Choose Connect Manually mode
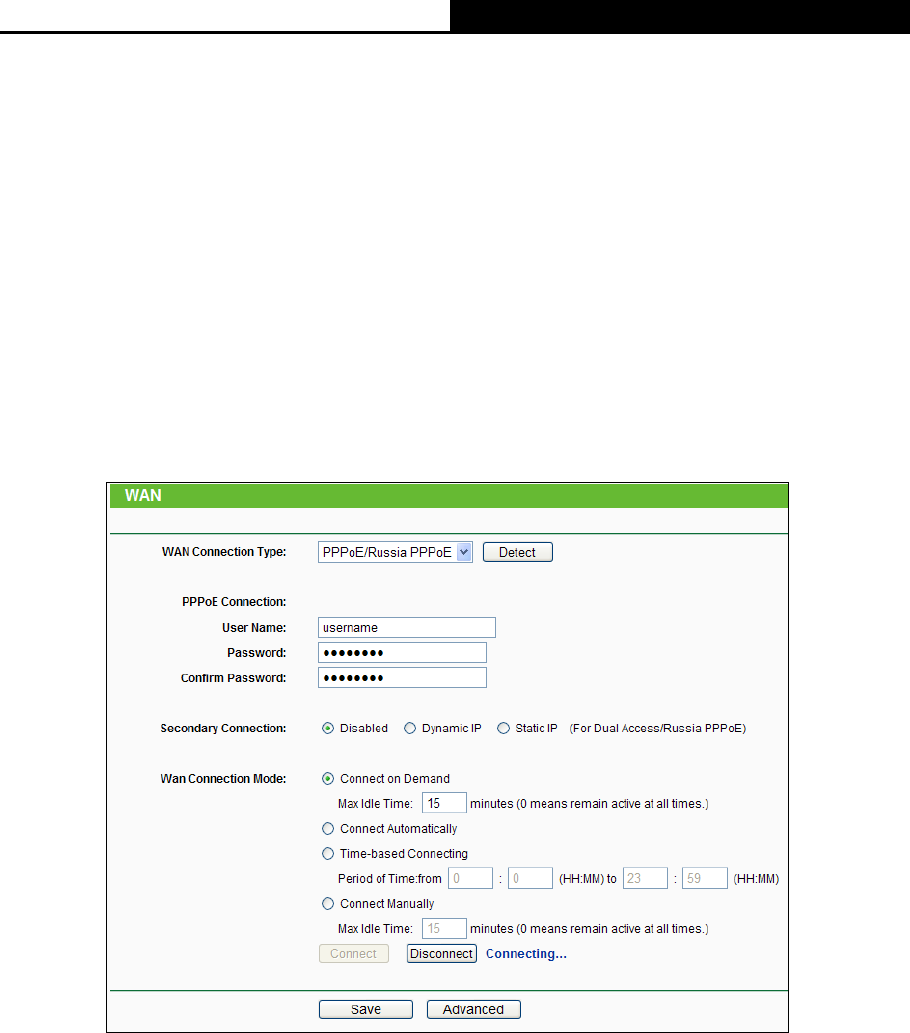Image resolution: width=910 pixels, height=1033 pixels. click(x=327, y=904)
